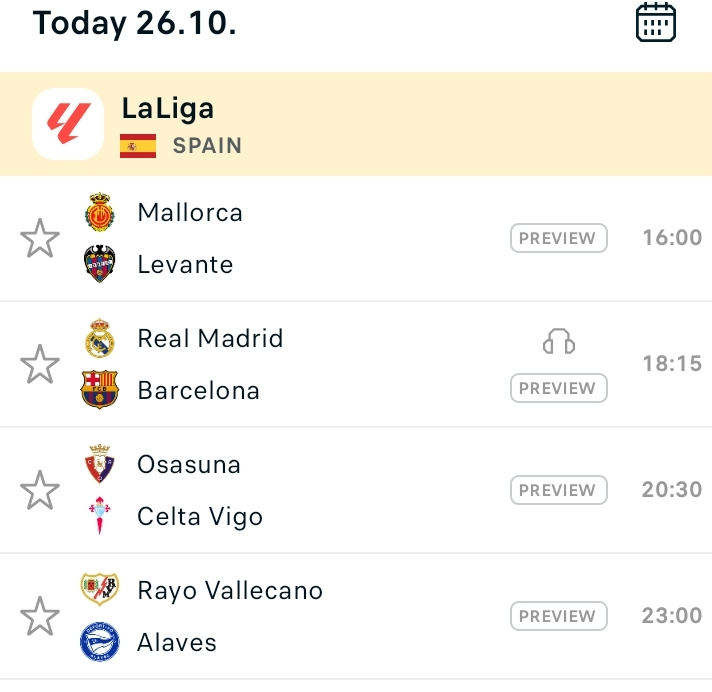
Task: Toggle favorite star for Rayo Vallecano match
Action: pos(40,617)
